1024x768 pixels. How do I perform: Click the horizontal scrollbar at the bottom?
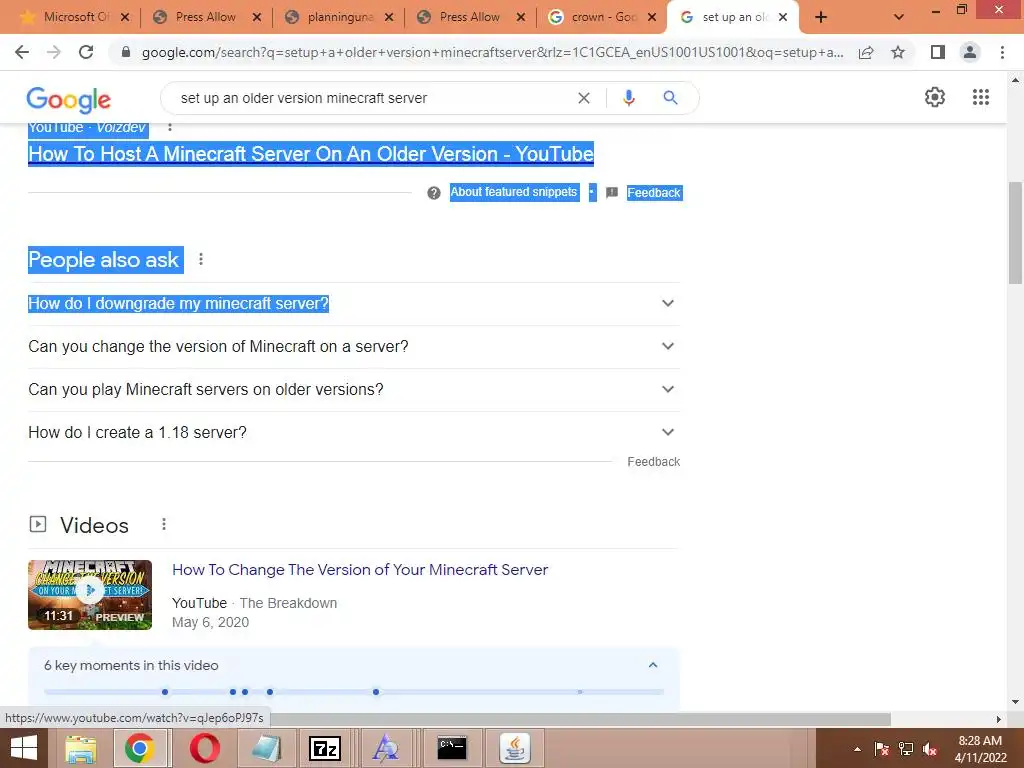tap(581, 719)
